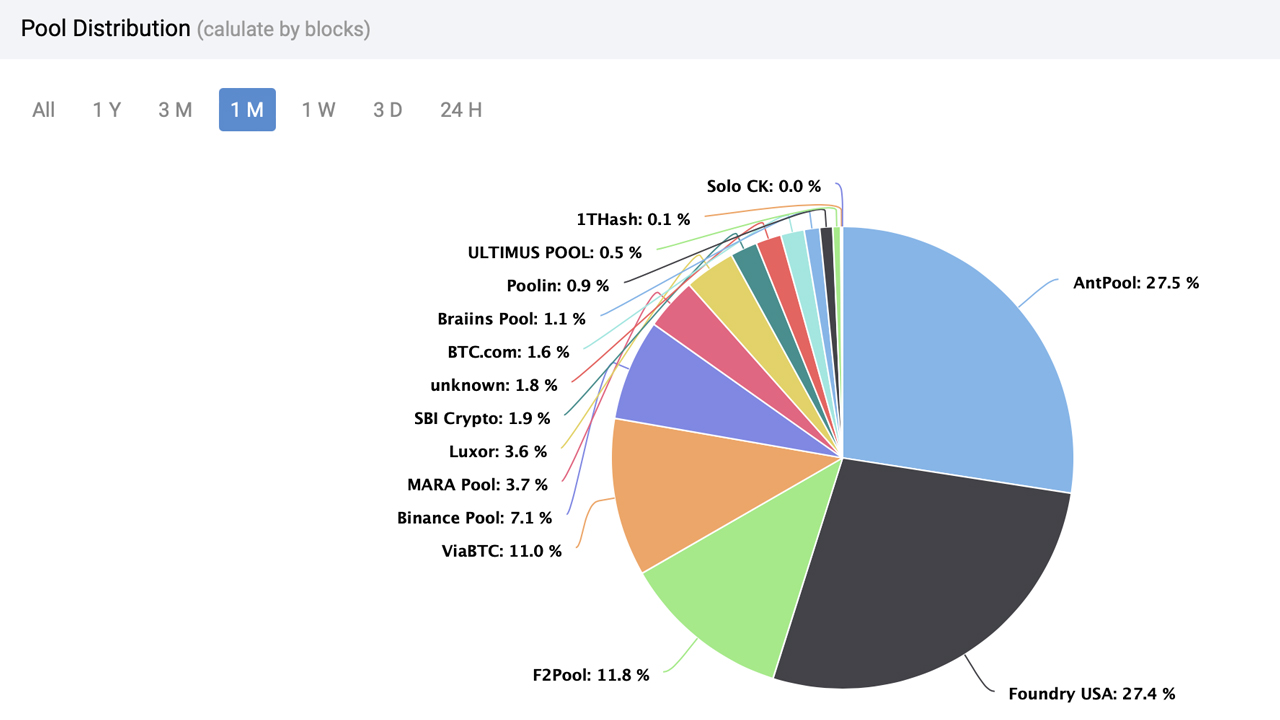Select the 3 D time range
This screenshot has height=720, width=1280.
388,110
